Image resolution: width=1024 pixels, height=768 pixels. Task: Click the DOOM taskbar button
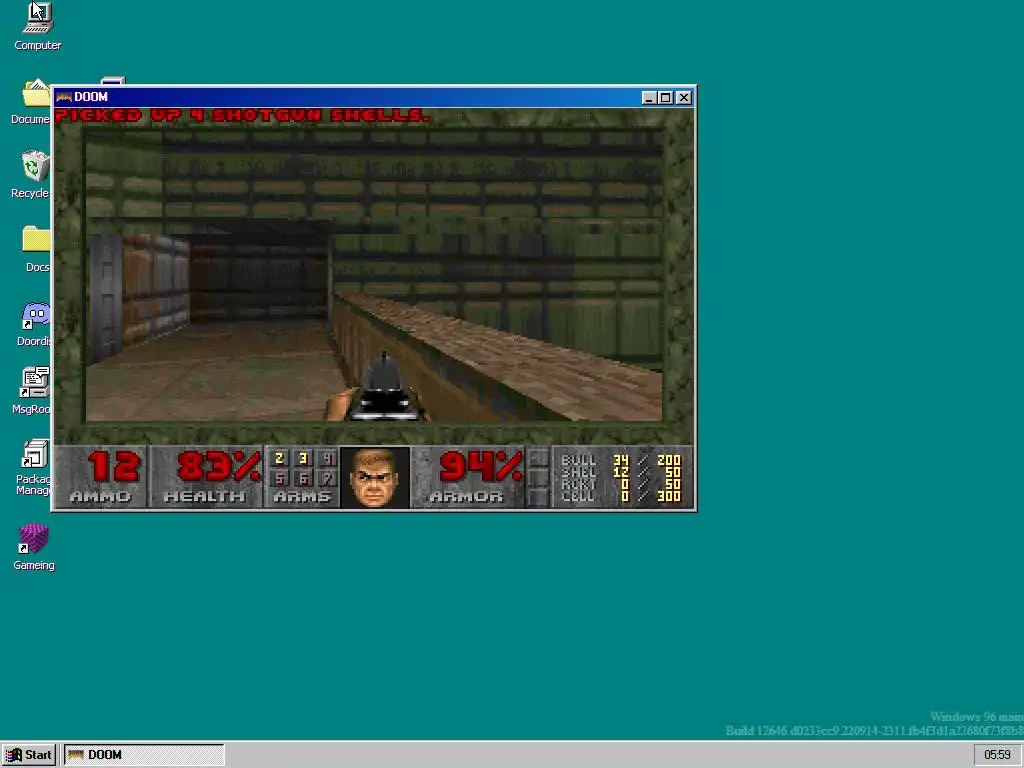coord(144,755)
